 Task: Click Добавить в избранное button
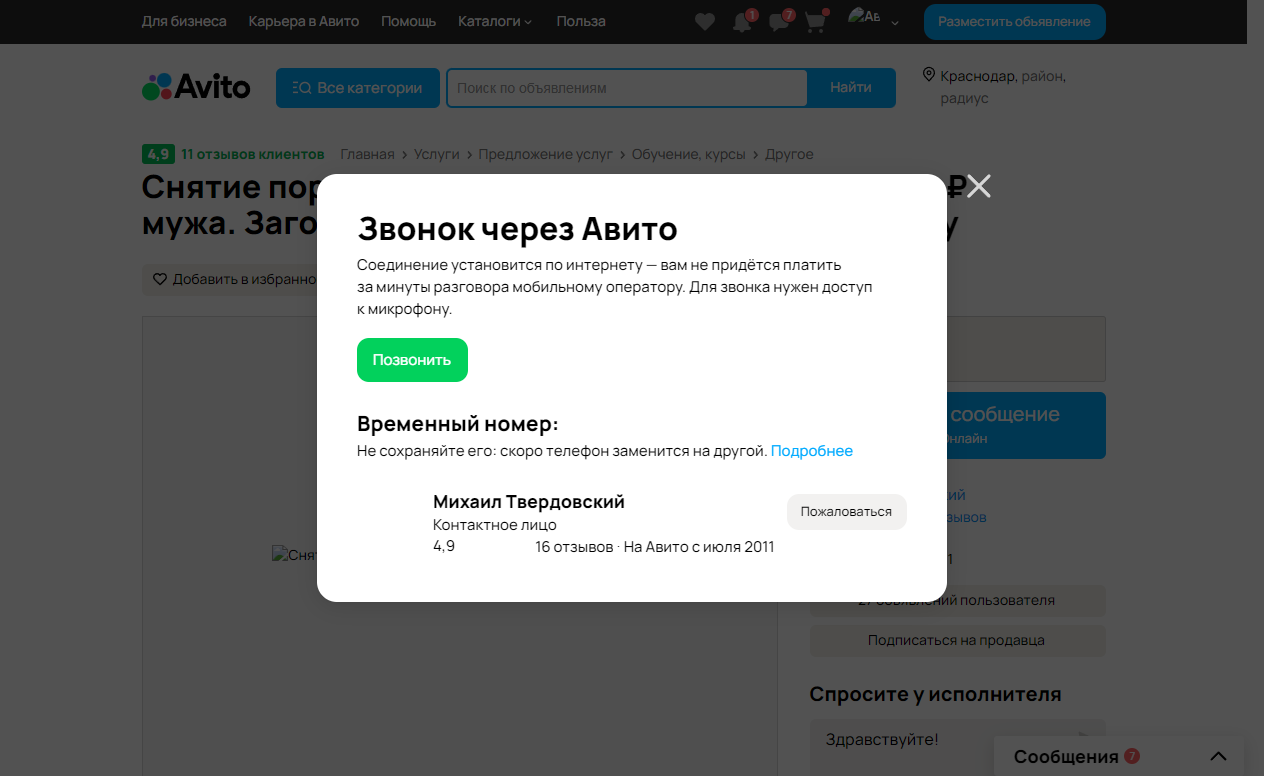tap(231, 279)
